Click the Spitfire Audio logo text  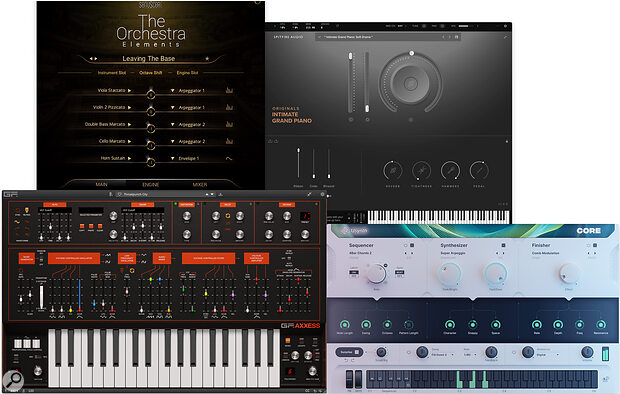288,37
